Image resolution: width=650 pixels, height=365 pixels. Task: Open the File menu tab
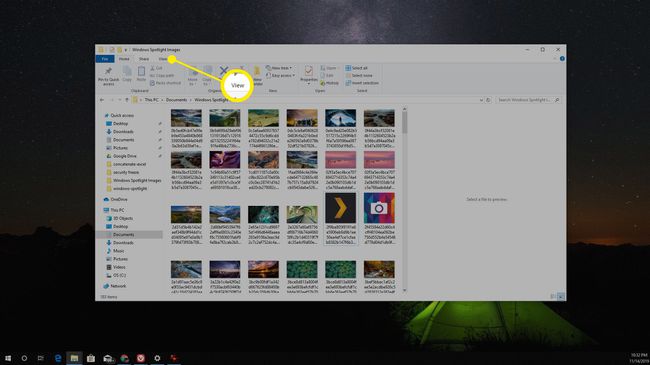(105, 59)
